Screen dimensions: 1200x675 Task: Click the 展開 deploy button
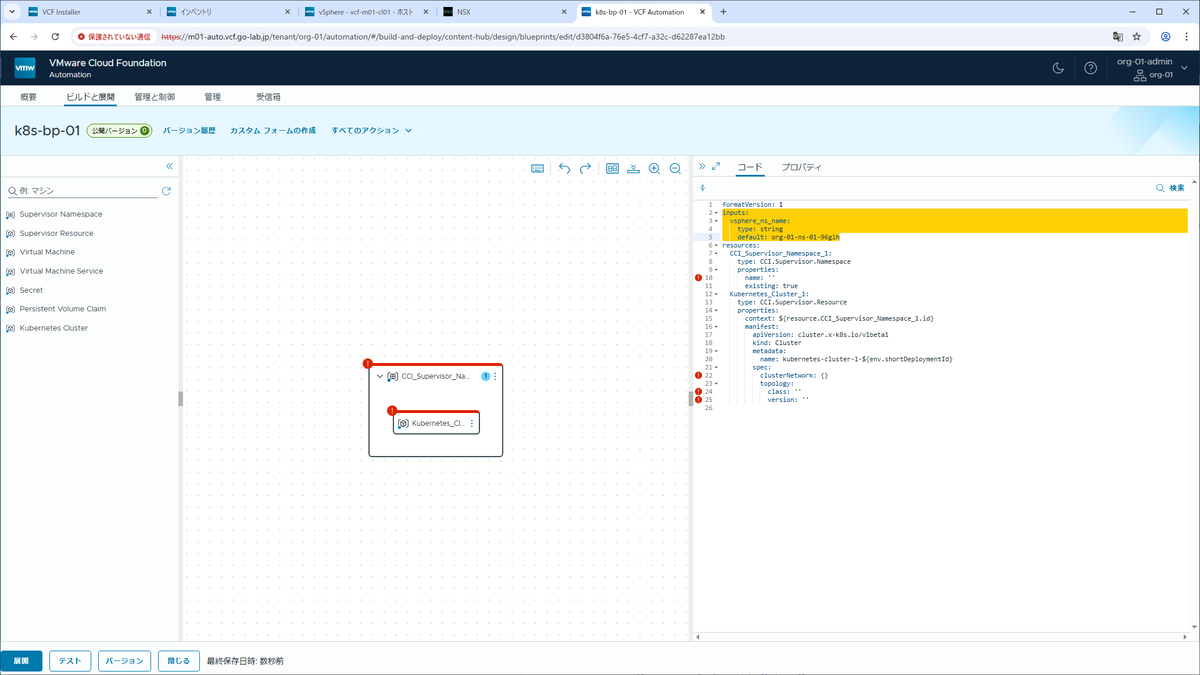pos(21,661)
